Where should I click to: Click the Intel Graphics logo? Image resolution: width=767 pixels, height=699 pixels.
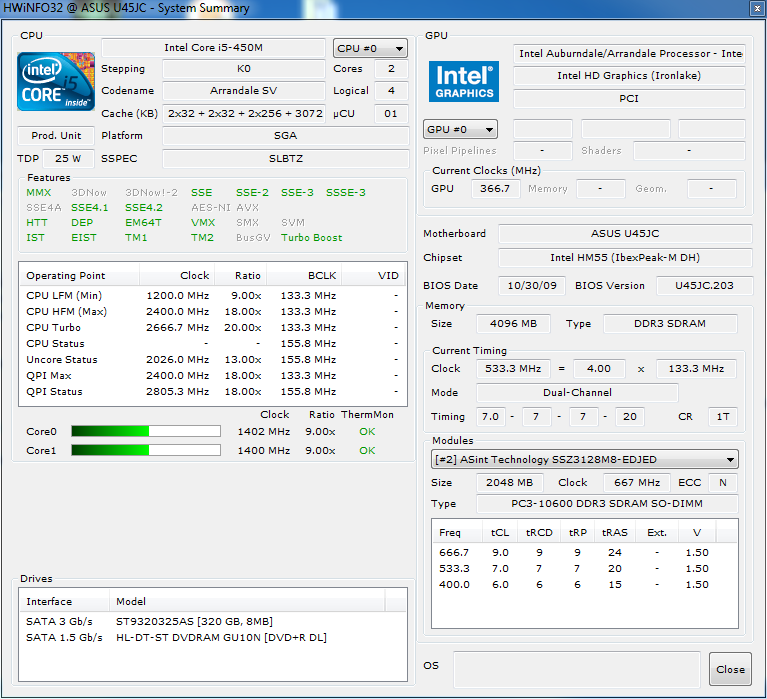(464, 81)
